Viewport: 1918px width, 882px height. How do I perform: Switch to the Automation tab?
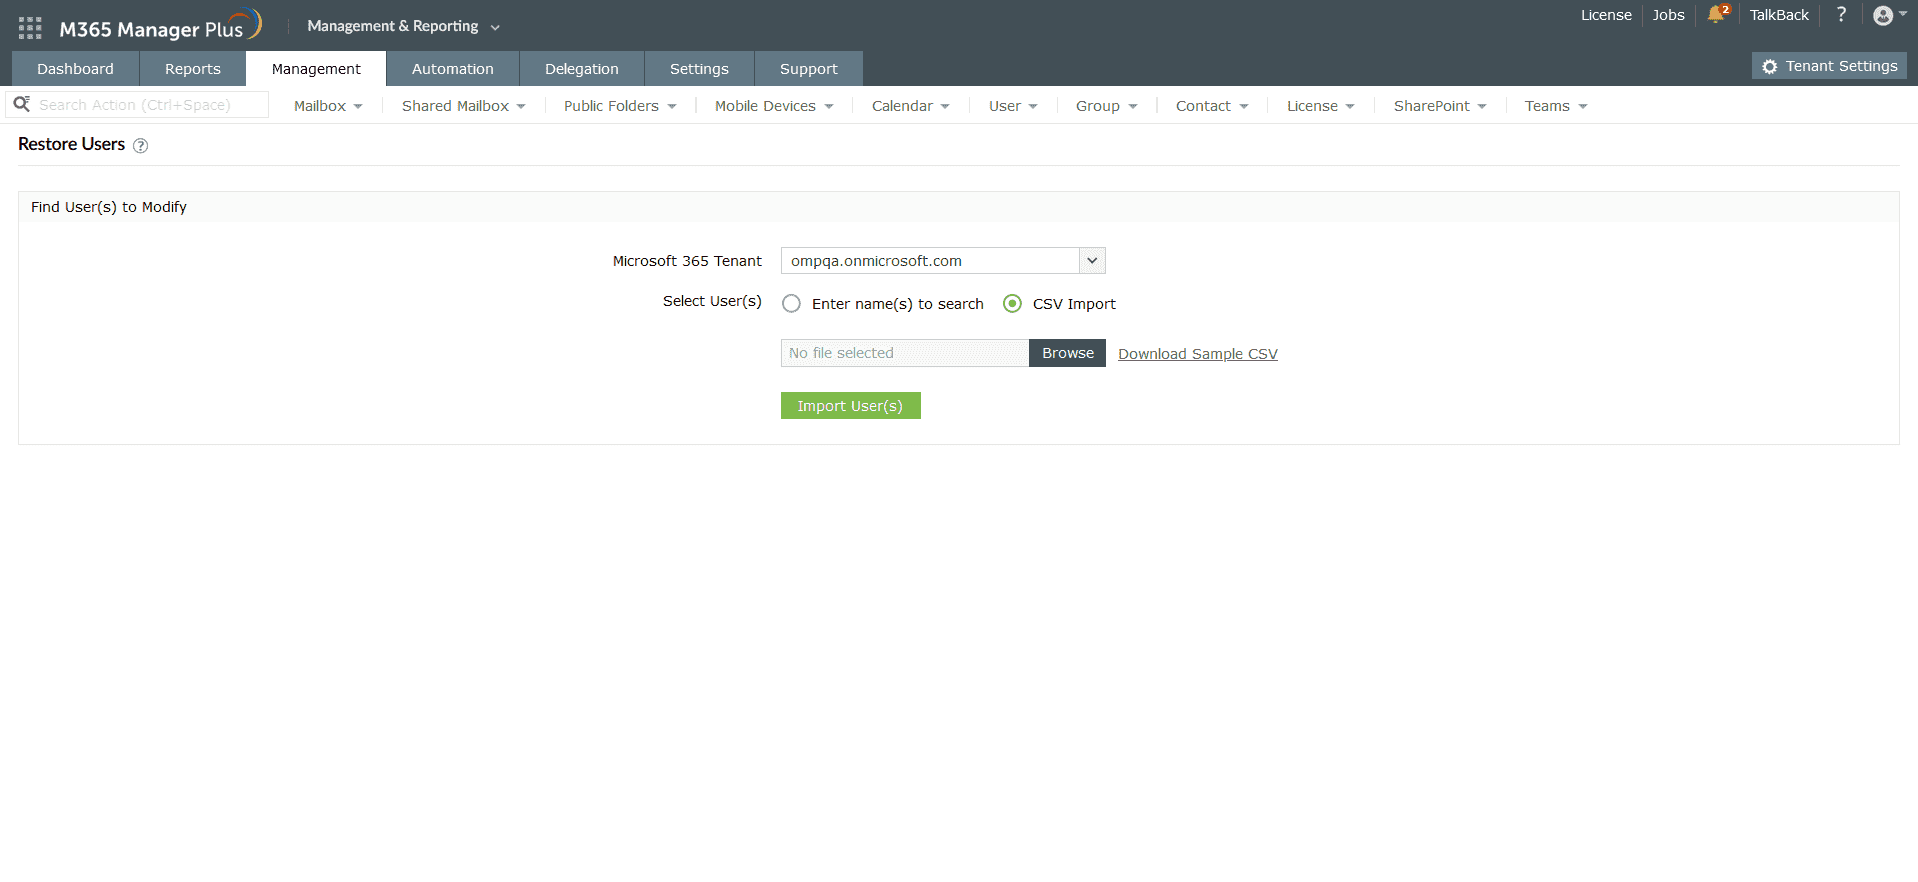[453, 69]
